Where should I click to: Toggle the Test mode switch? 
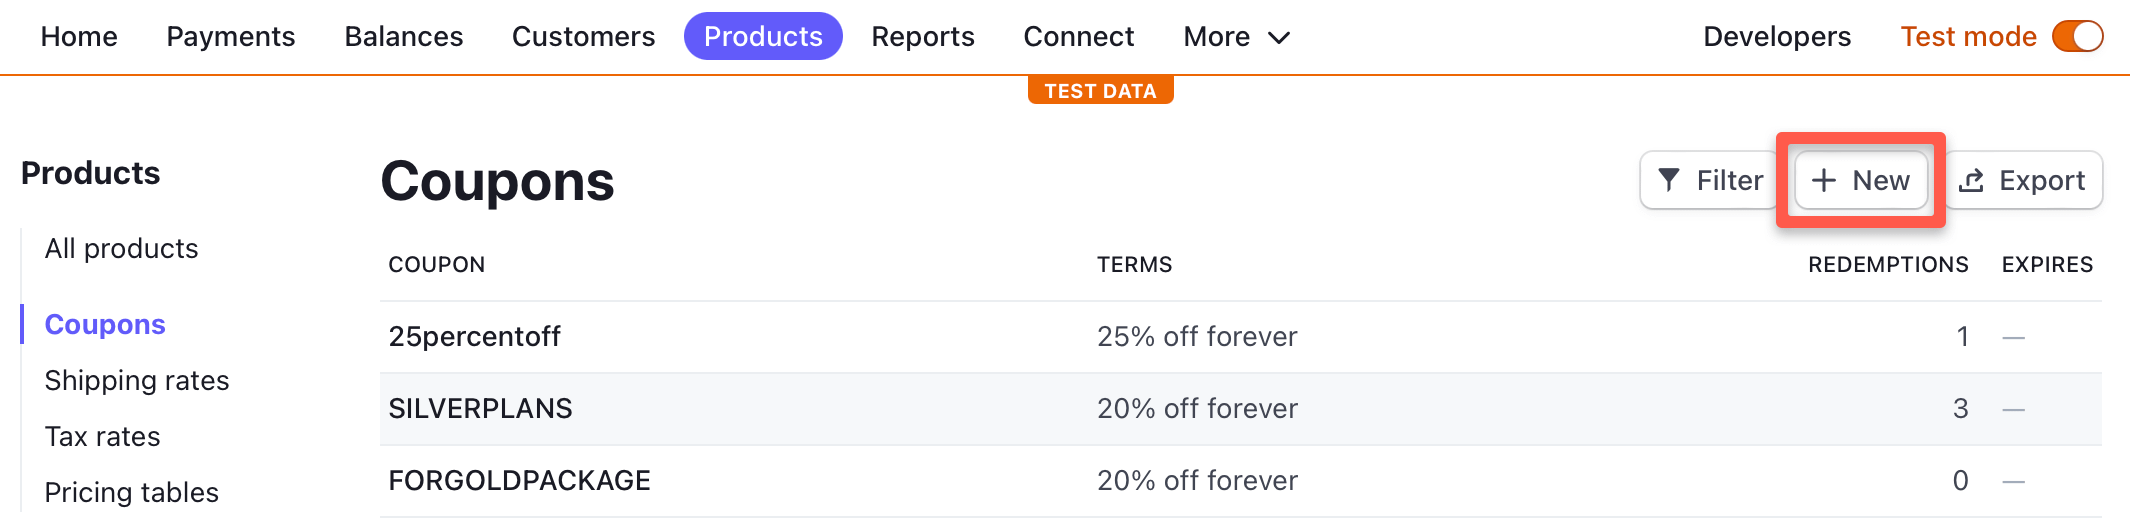pos(2077,37)
